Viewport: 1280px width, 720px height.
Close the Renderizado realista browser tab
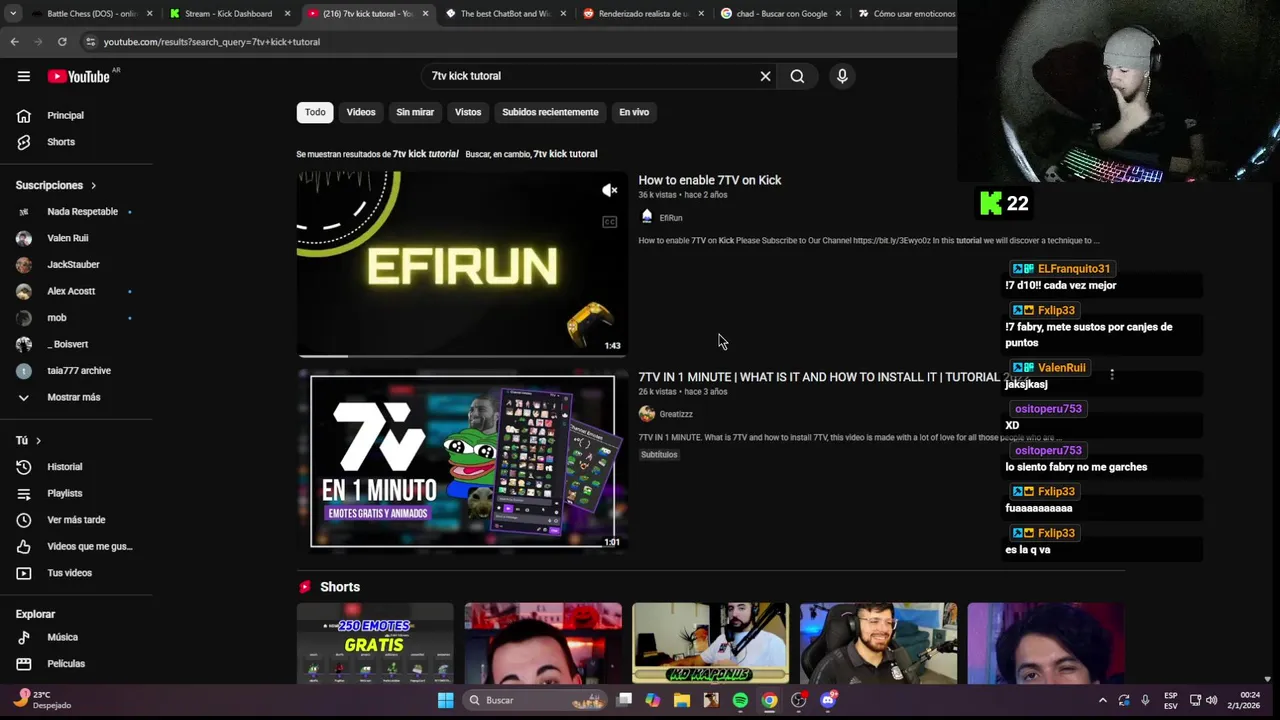[701, 14]
